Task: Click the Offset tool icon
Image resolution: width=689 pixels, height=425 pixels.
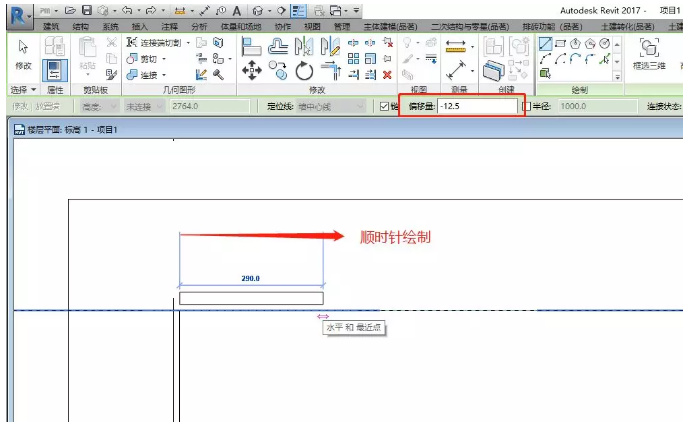Action: 280,46
